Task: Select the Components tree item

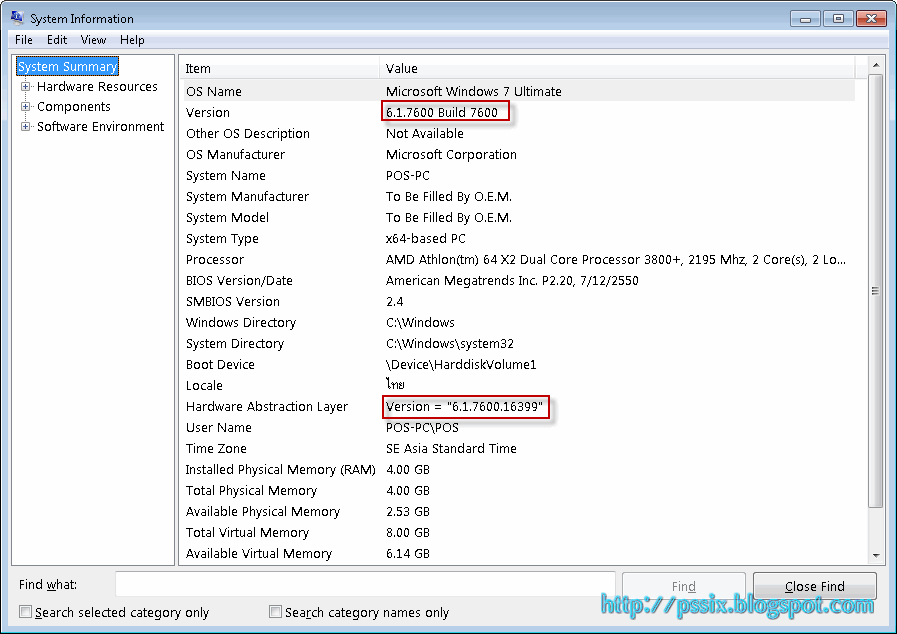Action: coord(74,107)
